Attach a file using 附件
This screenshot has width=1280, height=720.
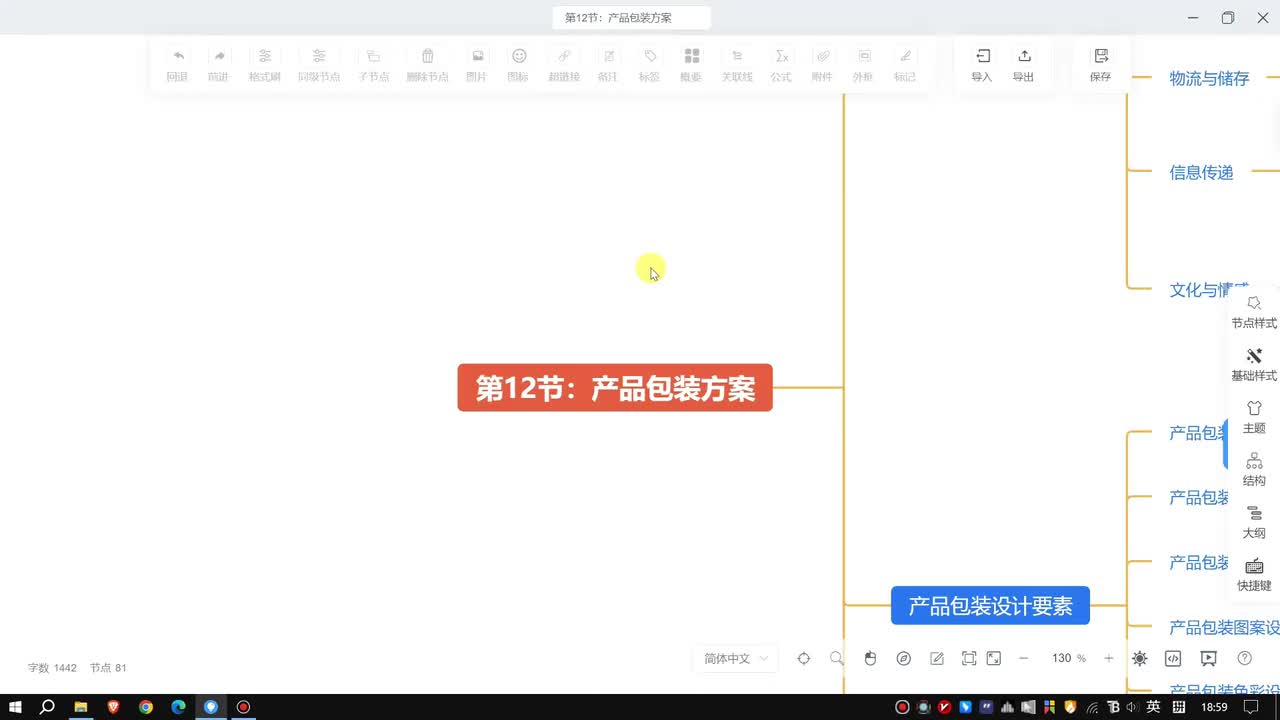click(822, 65)
